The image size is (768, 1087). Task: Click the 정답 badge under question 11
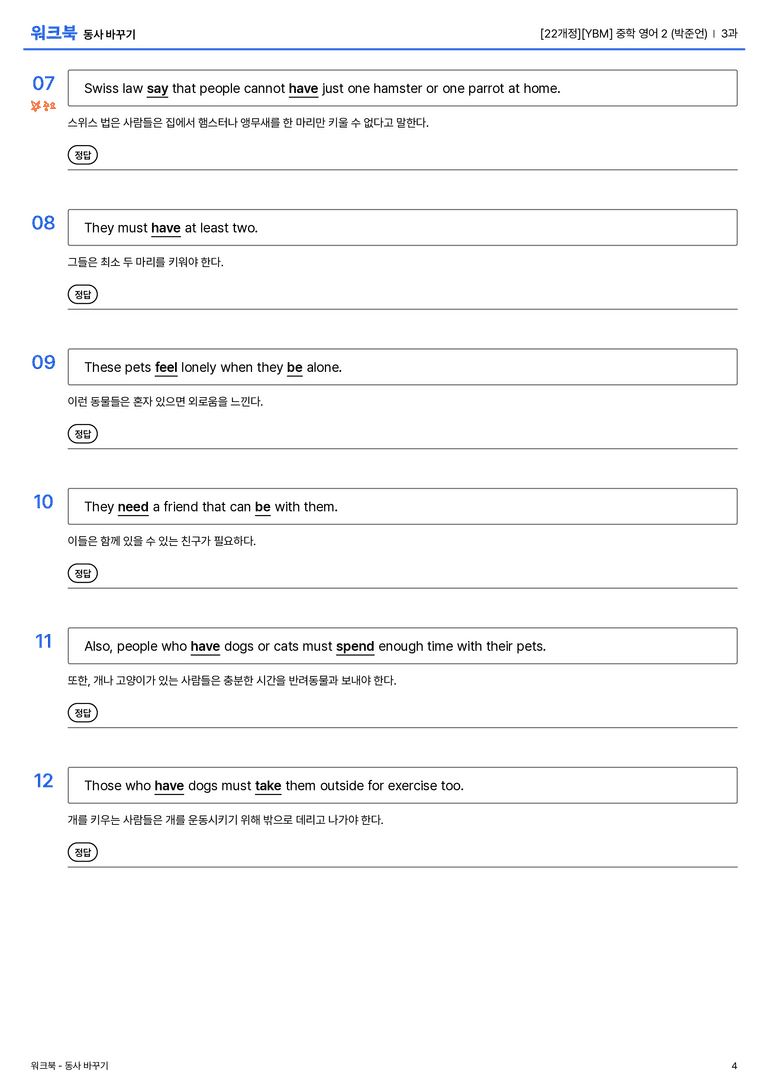point(82,713)
